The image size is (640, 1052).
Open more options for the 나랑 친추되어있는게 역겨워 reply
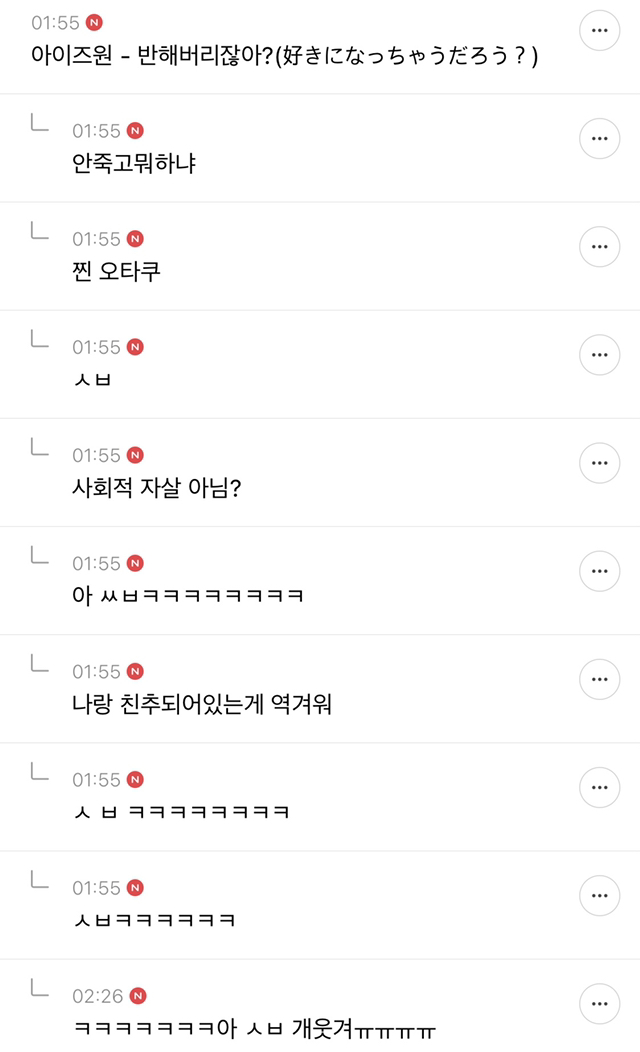coord(600,678)
